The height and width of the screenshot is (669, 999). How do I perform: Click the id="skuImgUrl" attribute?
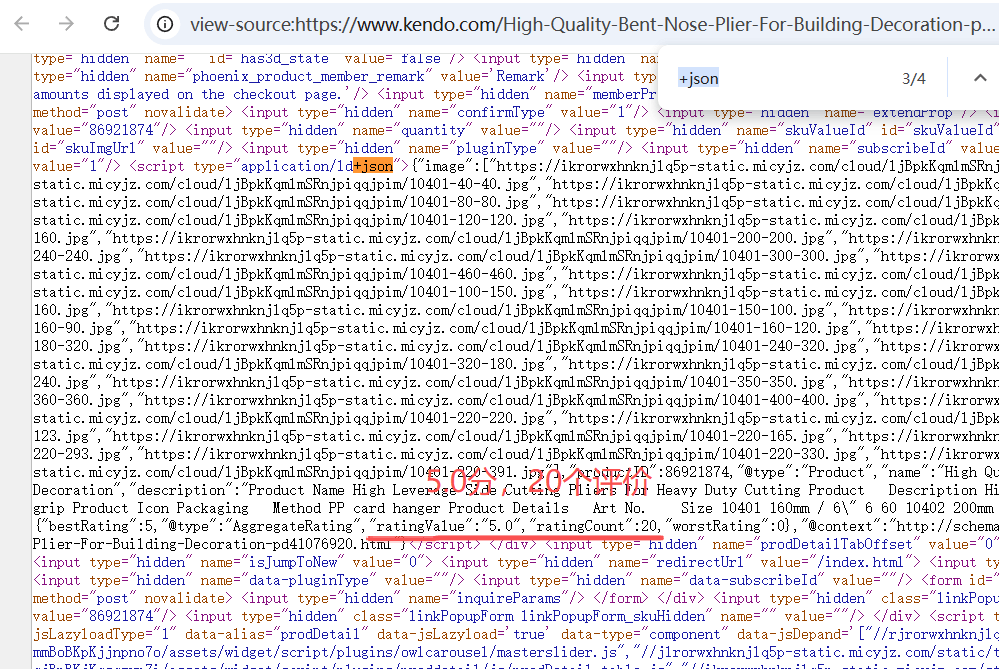[89, 148]
